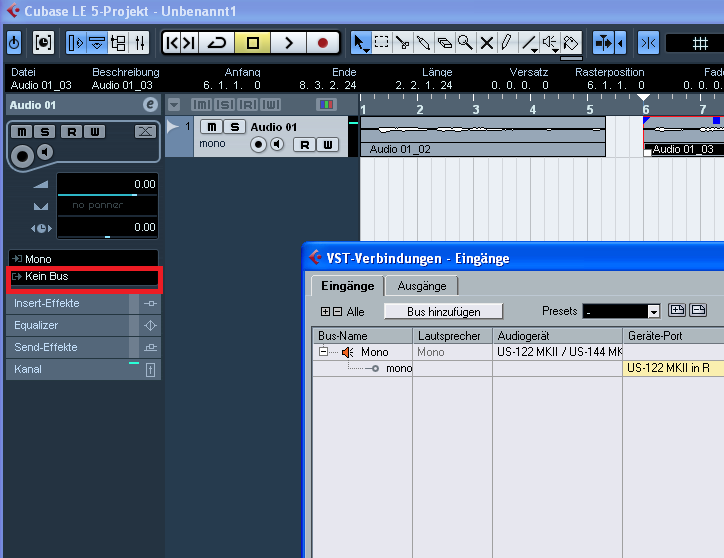Switch to the Eingänge tab
The image size is (724, 558).
tap(347, 286)
